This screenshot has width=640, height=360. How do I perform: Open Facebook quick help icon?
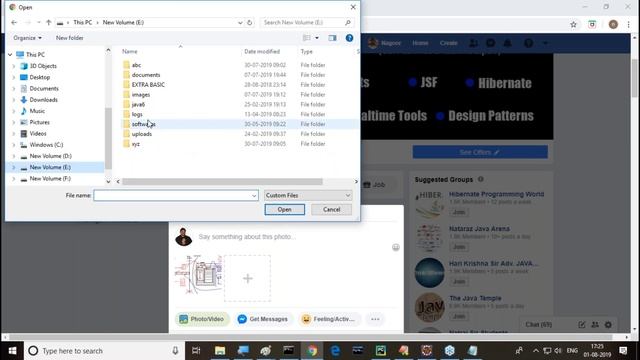click(x=529, y=43)
